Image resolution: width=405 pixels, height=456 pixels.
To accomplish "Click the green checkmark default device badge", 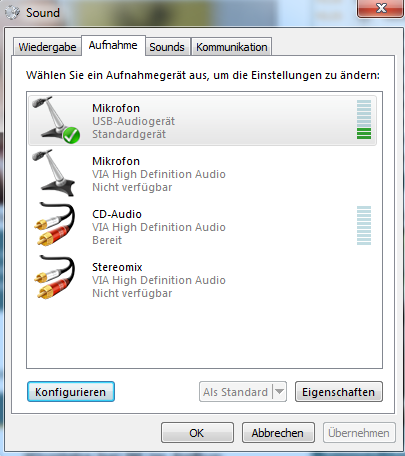I will [71, 135].
